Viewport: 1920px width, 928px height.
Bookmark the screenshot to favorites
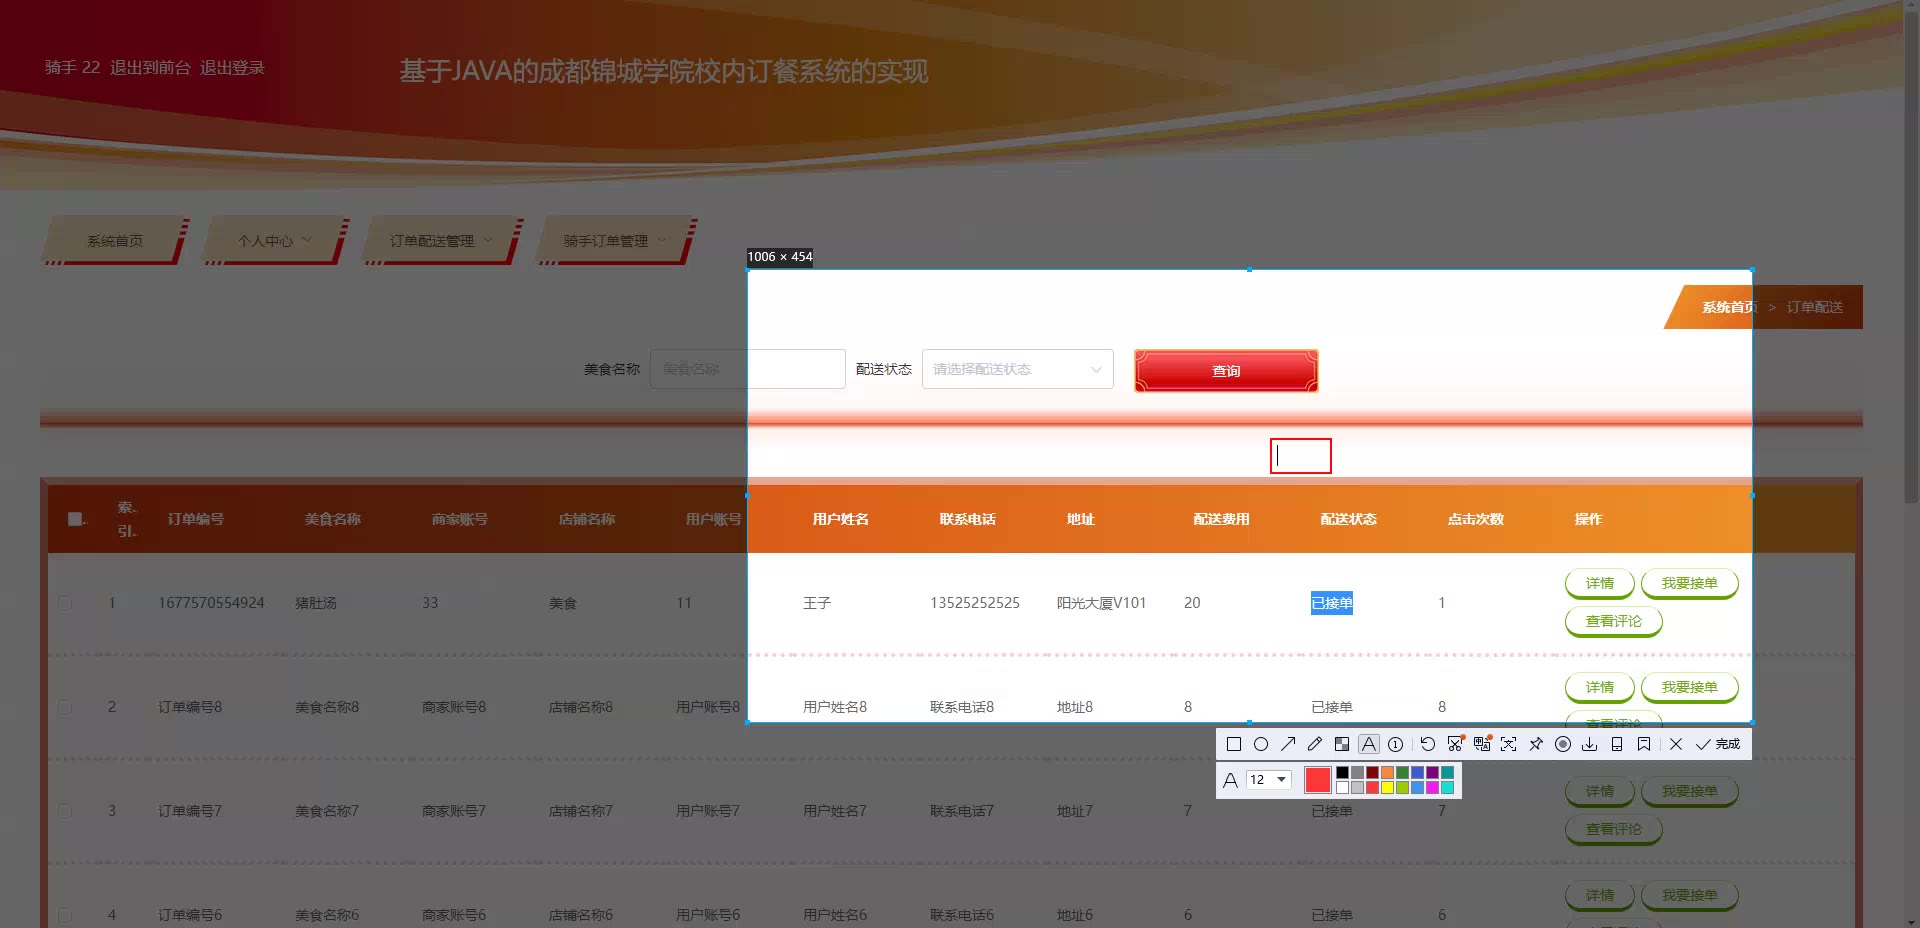click(x=1644, y=744)
